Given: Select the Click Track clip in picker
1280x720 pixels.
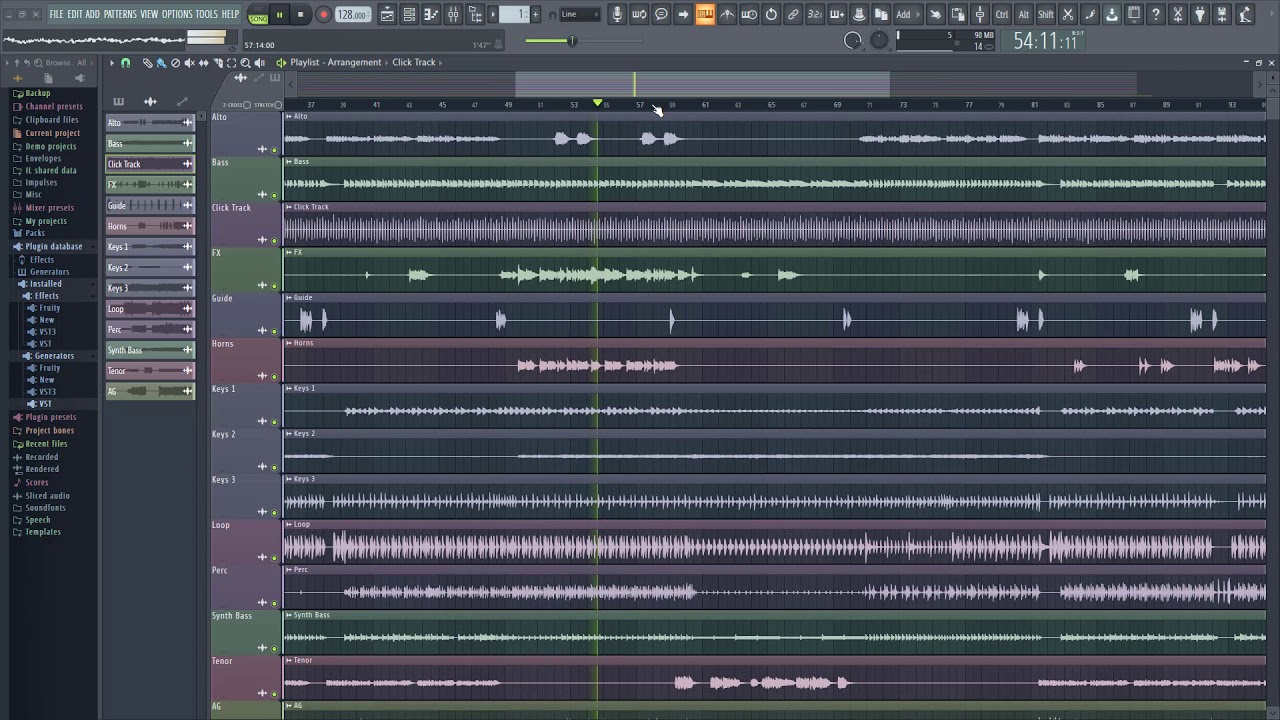Looking at the screenshot, I should 150,164.
